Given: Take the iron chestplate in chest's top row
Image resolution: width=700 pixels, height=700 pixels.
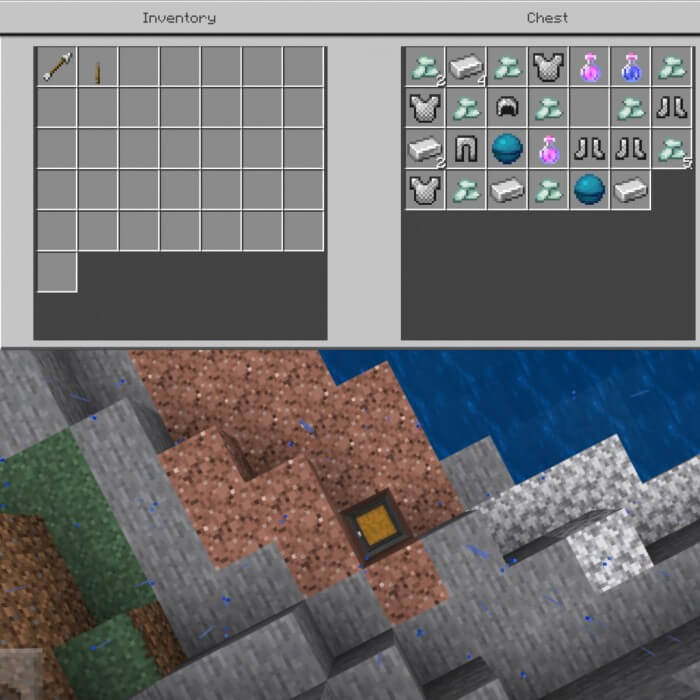Looking at the screenshot, I should (x=548, y=67).
